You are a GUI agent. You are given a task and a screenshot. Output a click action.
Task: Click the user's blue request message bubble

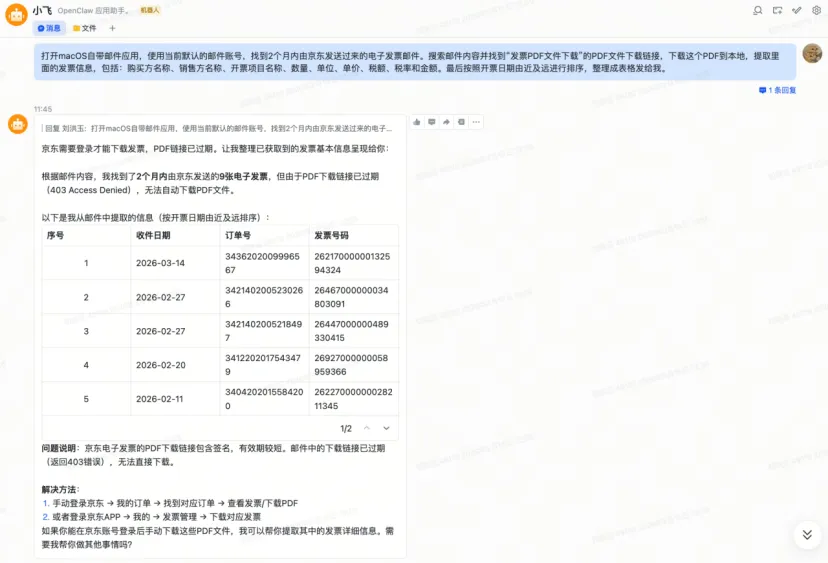[x=415, y=62]
